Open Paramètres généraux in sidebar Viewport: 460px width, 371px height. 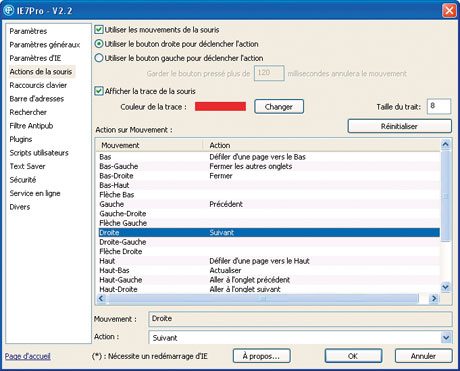click(x=45, y=45)
